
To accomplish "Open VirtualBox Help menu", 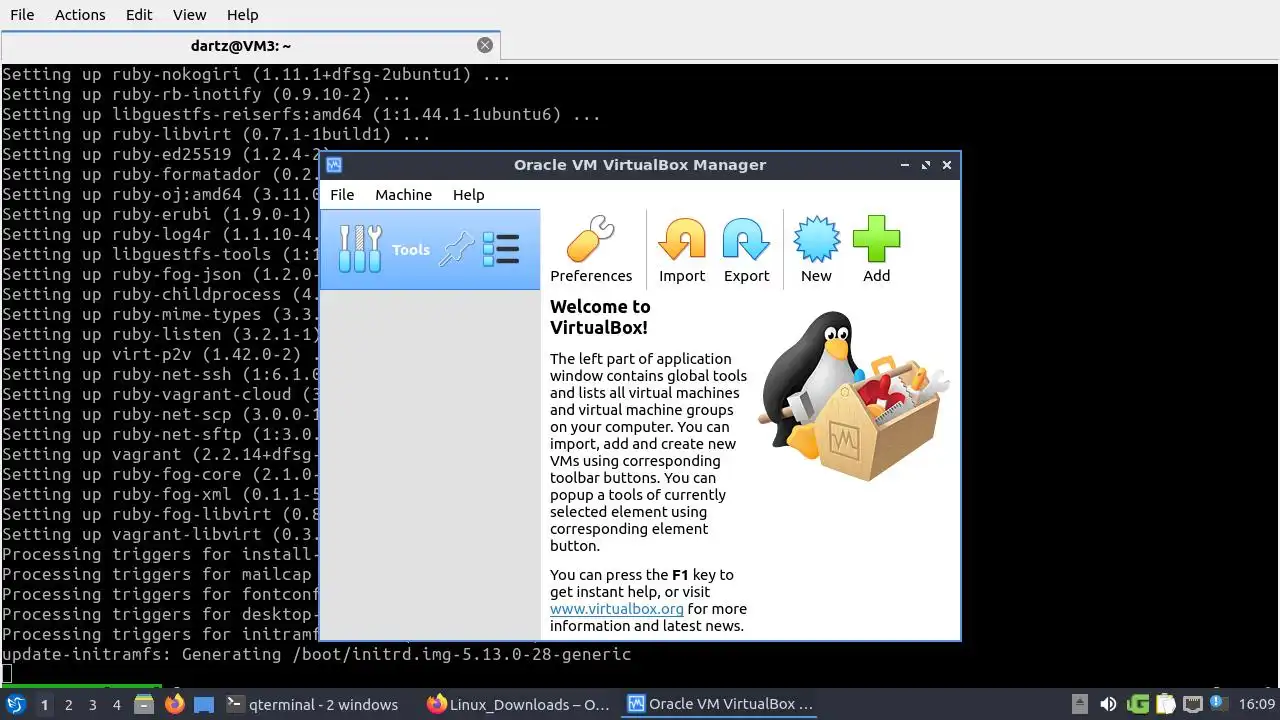I will pos(468,195).
